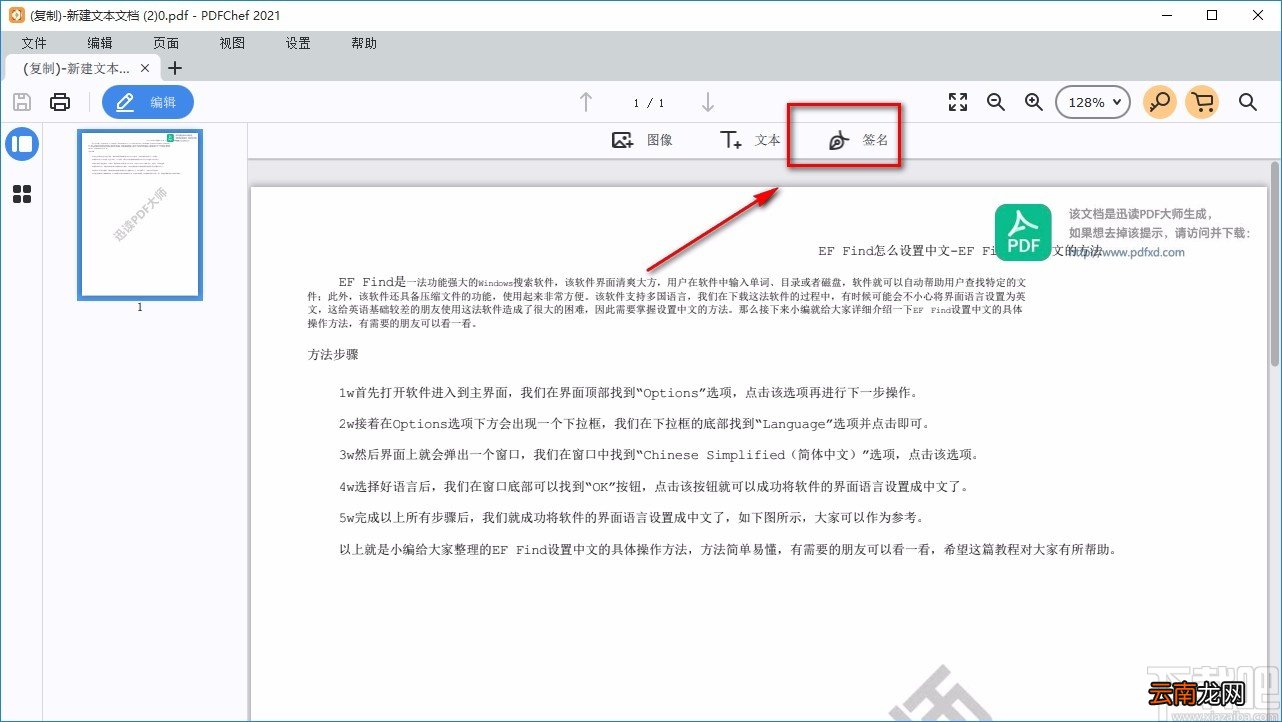Open the 帮助 menu
The height and width of the screenshot is (722, 1282).
point(364,43)
